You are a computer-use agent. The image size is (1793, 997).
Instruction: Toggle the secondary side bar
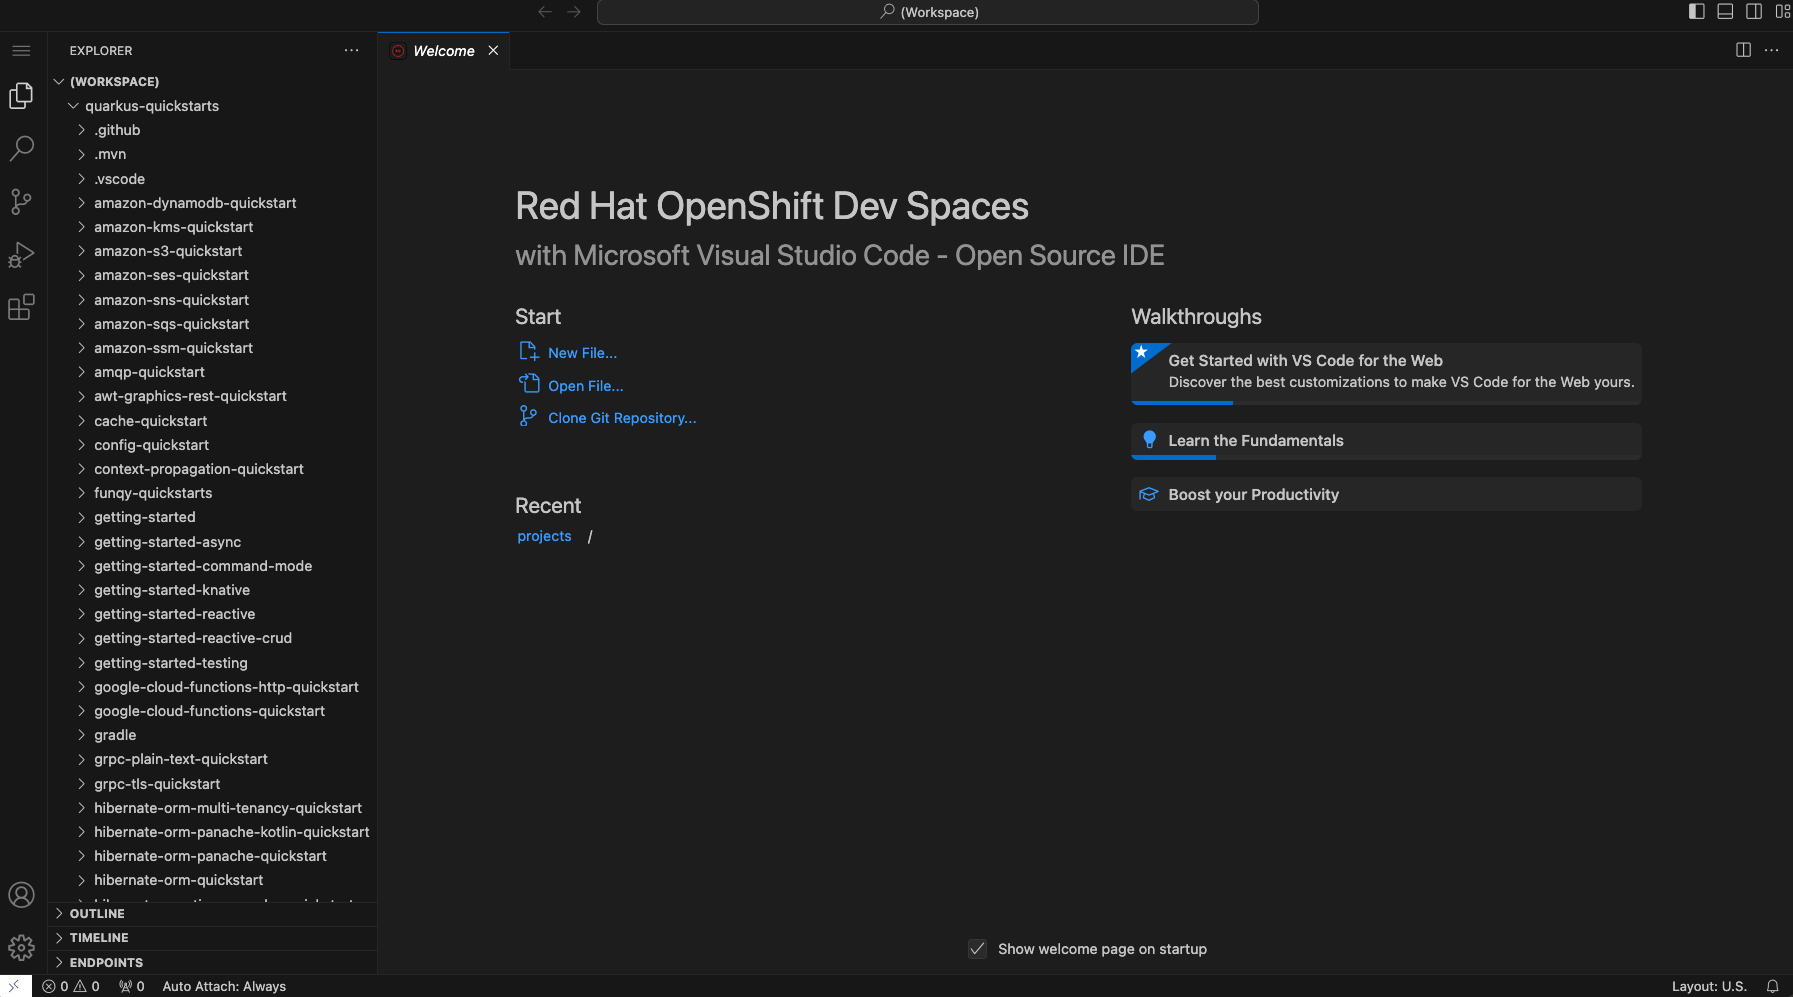1754,11
